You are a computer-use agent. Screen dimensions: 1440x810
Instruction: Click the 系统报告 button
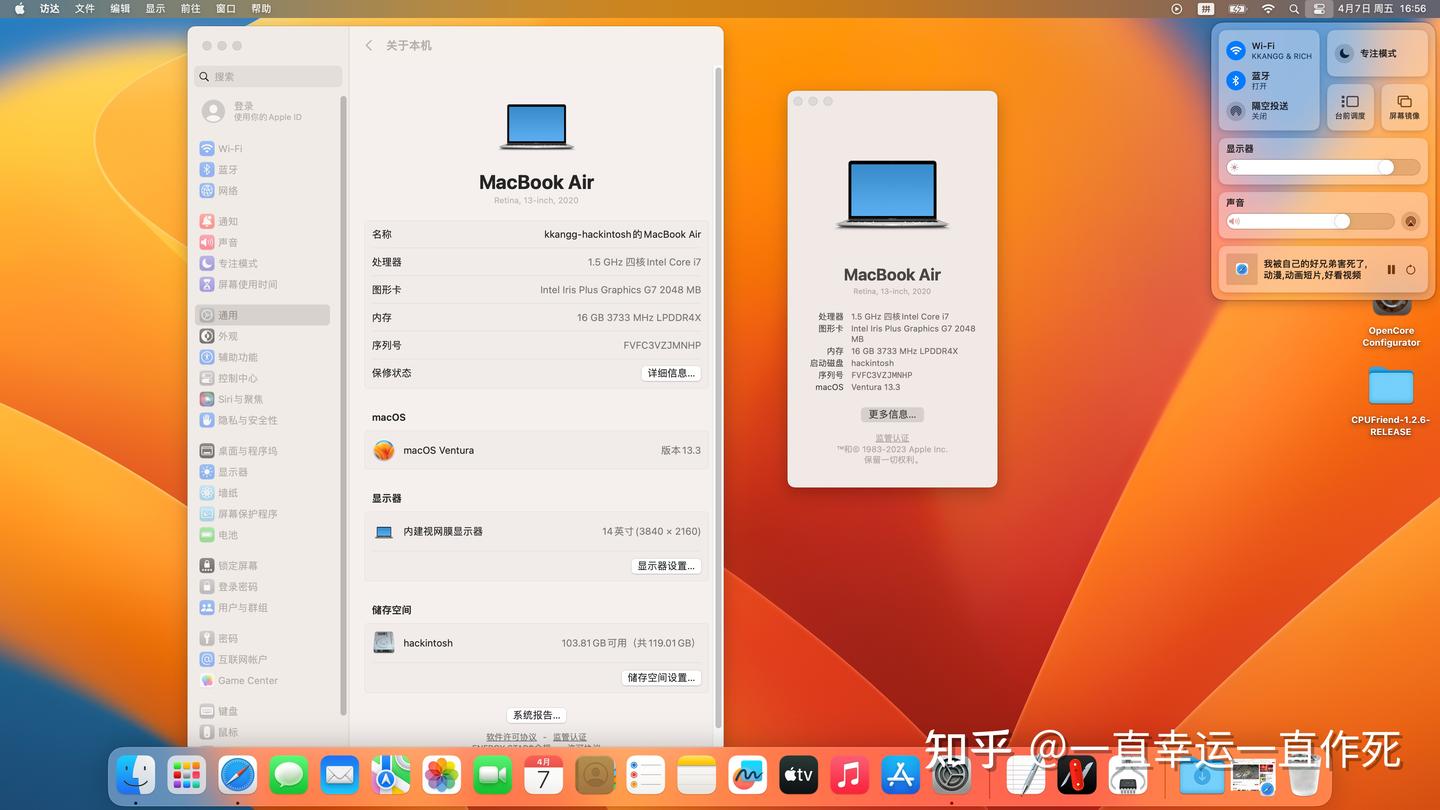pyautogui.click(x=536, y=714)
